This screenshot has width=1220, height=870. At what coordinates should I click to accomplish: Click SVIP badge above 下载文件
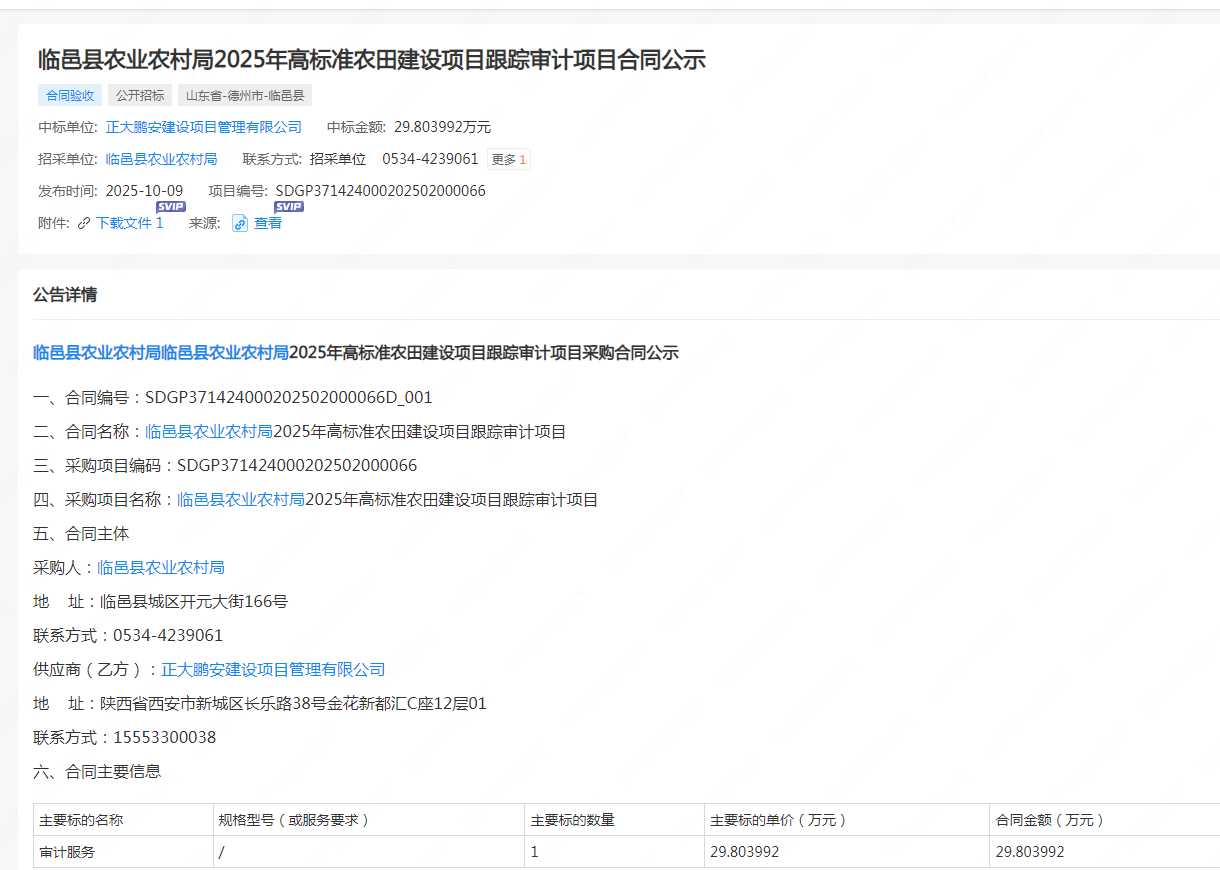point(170,207)
